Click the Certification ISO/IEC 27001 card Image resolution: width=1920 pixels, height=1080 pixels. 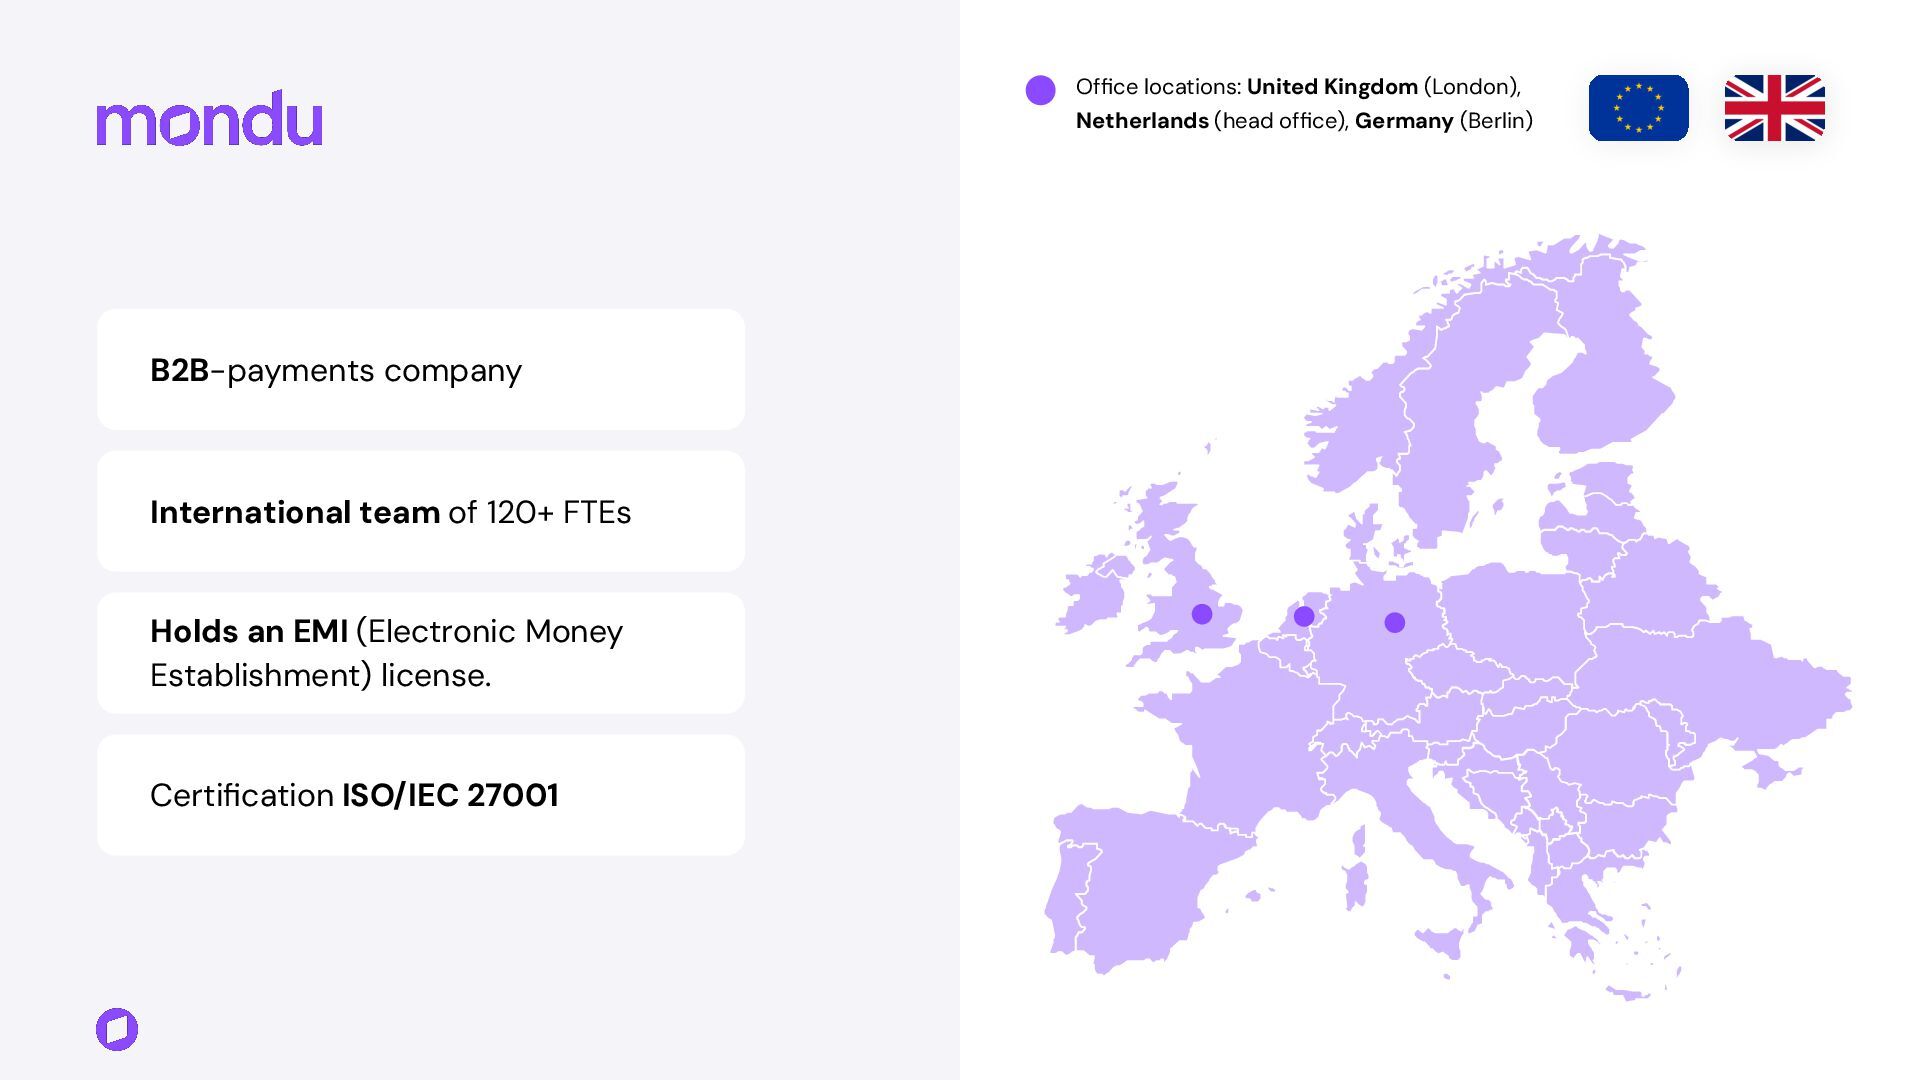pyautogui.click(x=420, y=795)
